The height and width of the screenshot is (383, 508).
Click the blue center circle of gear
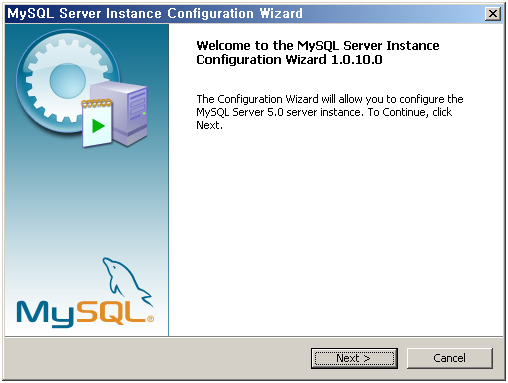click(68, 81)
